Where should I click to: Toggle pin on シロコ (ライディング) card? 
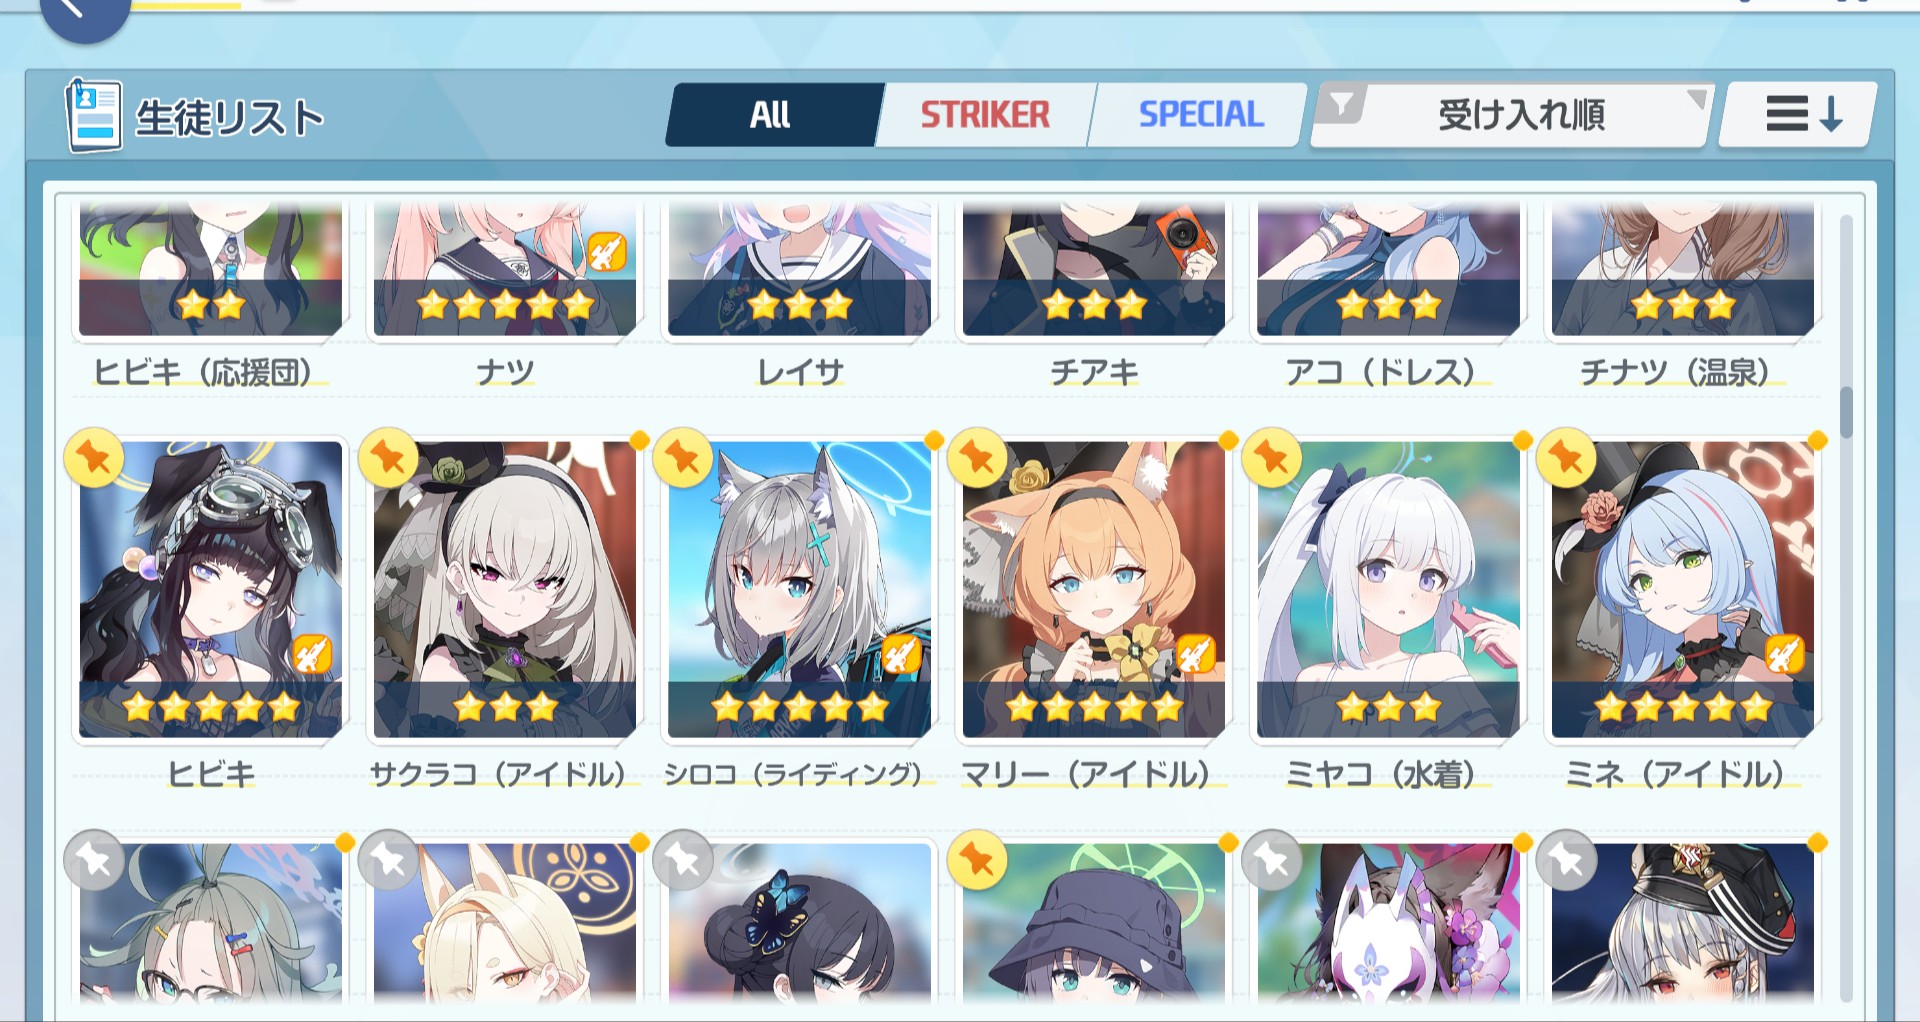[x=683, y=459]
